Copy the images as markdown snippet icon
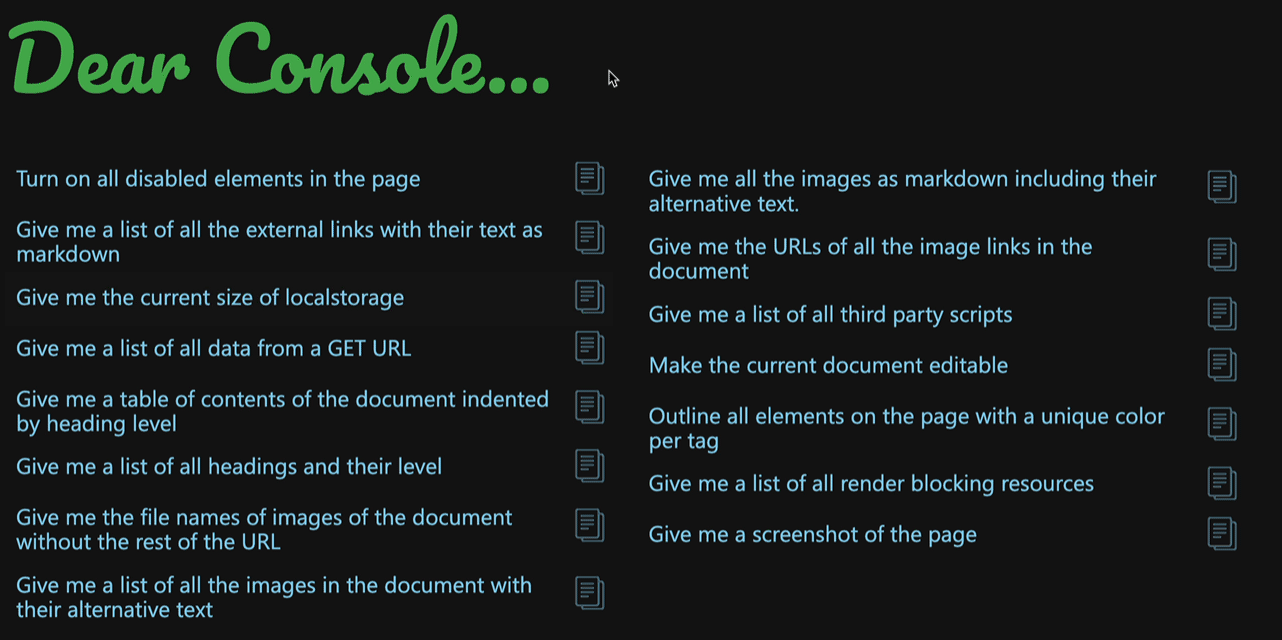 pos(1221,187)
